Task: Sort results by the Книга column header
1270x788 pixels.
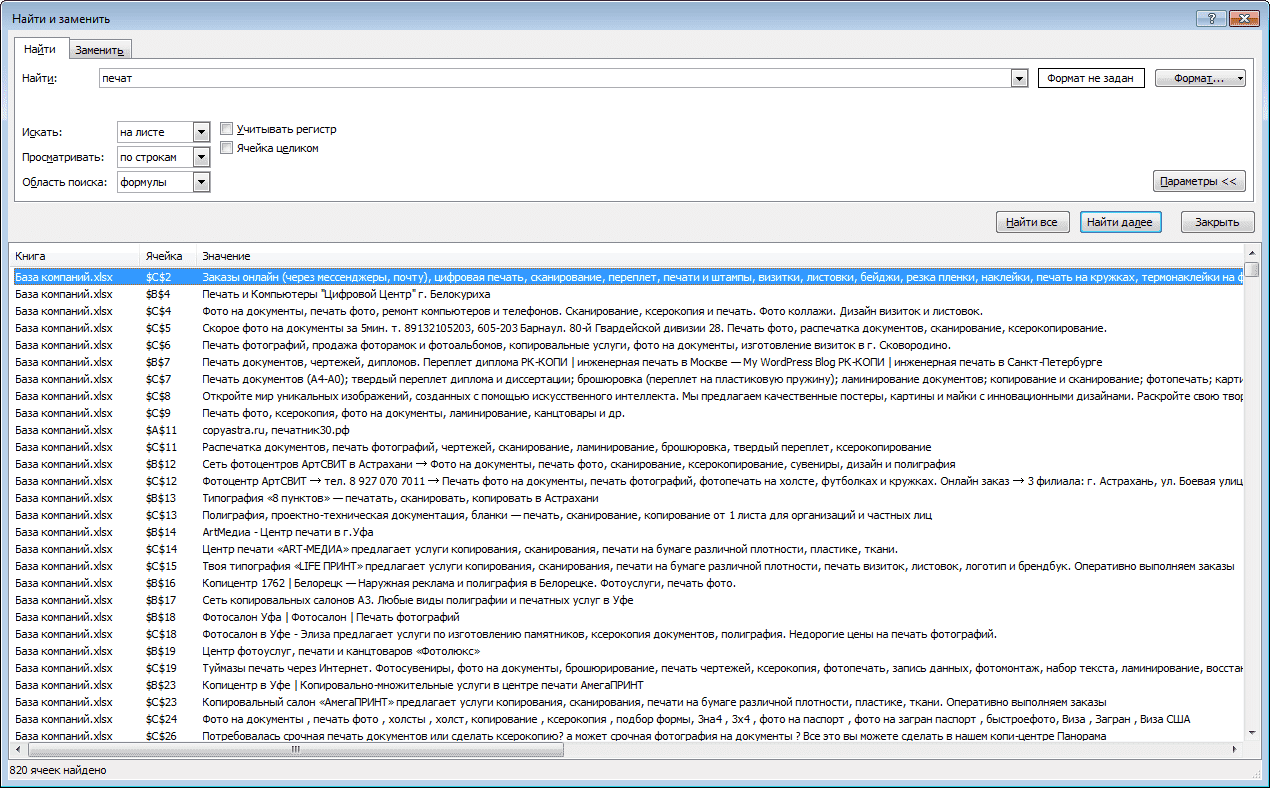Action: [x=73, y=257]
